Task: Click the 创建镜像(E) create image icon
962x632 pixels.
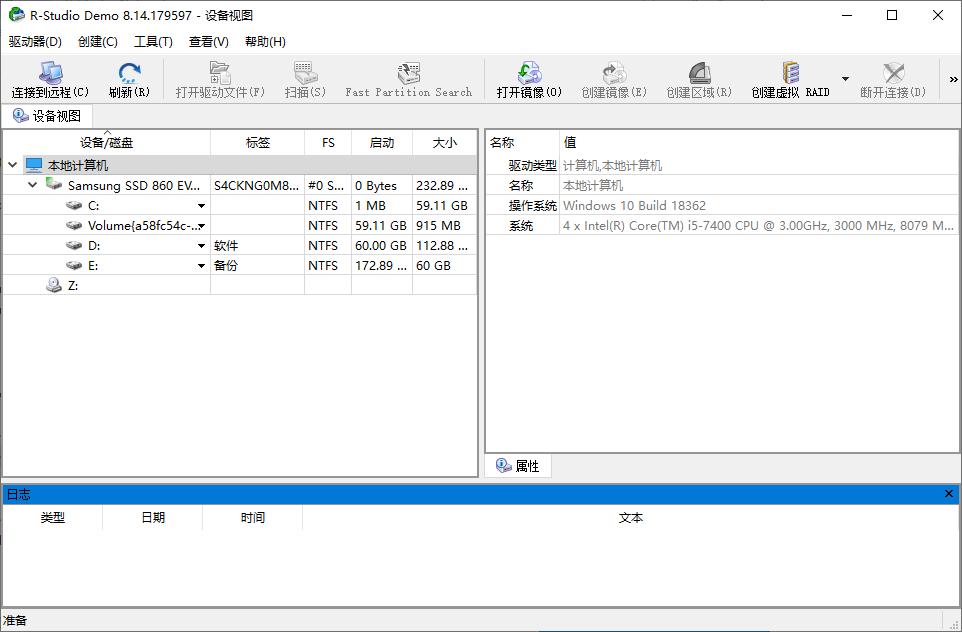Action: pos(614,72)
